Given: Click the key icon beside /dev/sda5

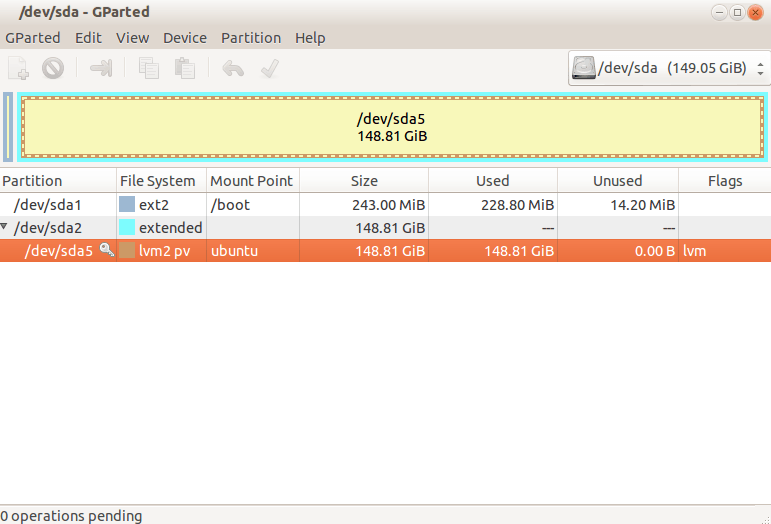Looking at the screenshot, I should 106,250.
